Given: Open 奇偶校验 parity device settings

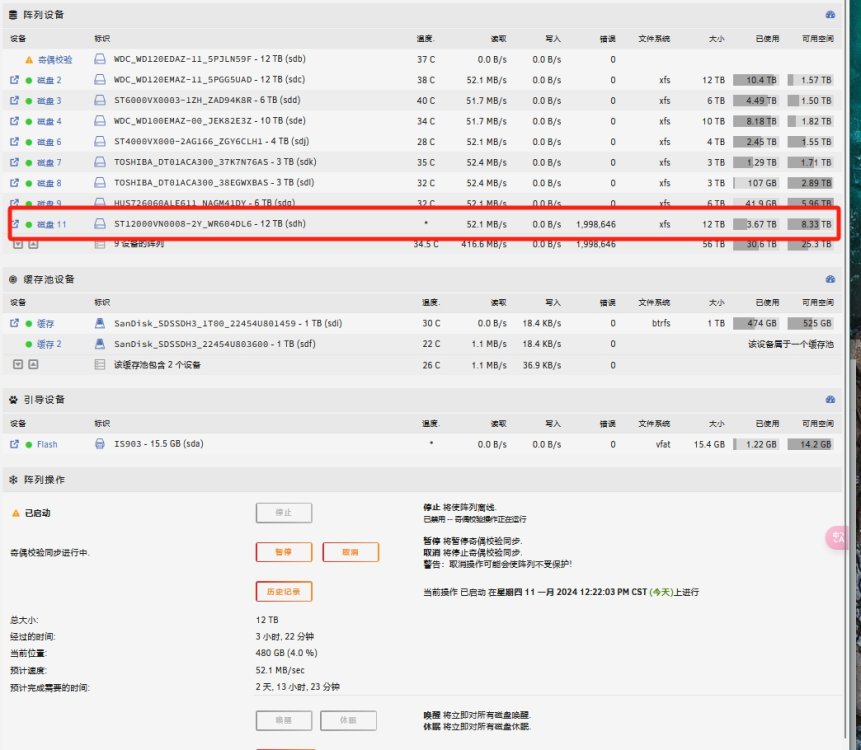Looking at the screenshot, I should coord(55,59).
